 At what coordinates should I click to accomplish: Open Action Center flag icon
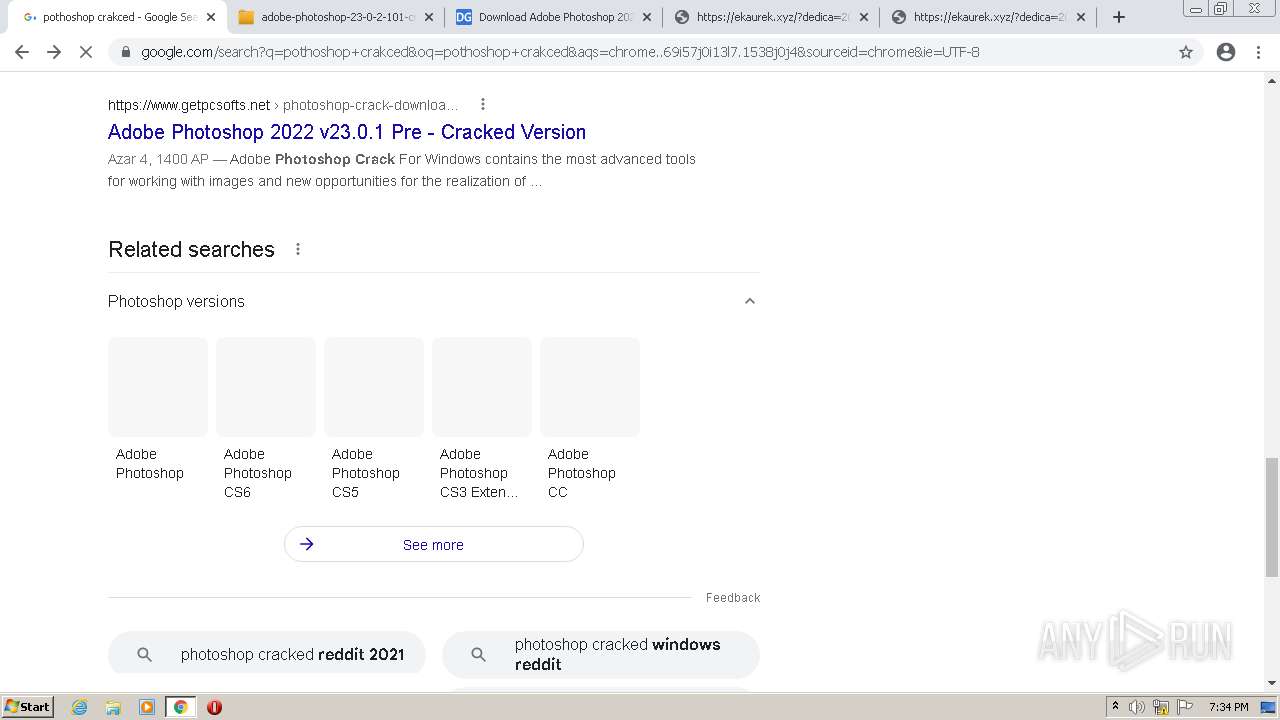[1185, 707]
